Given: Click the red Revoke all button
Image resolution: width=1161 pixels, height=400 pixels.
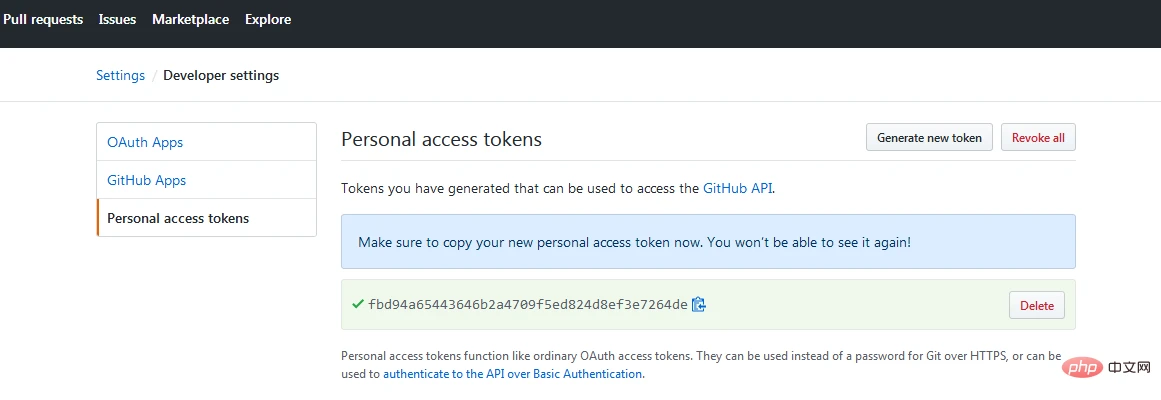Looking at the screenshot, I should click(1038, 138).
